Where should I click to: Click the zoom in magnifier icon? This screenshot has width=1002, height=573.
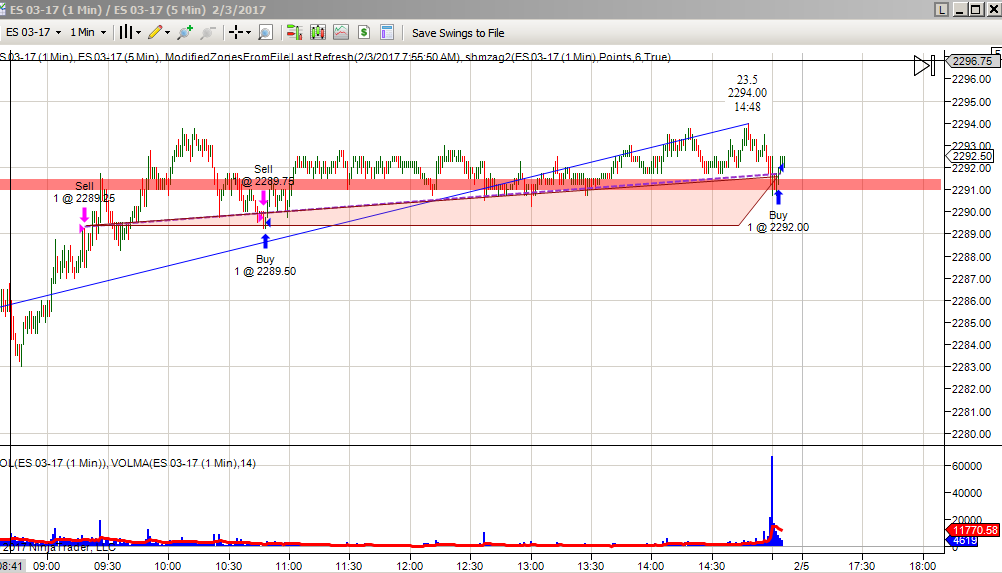tap(185, 32)
